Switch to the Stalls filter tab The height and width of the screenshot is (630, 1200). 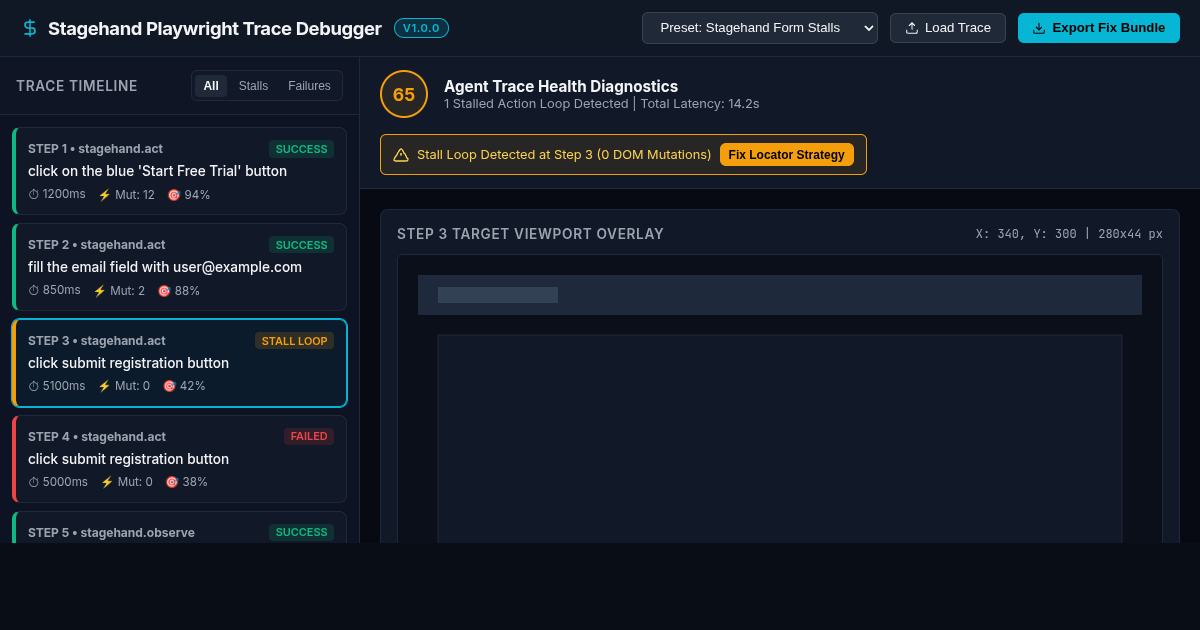click(x=253, y=86)
